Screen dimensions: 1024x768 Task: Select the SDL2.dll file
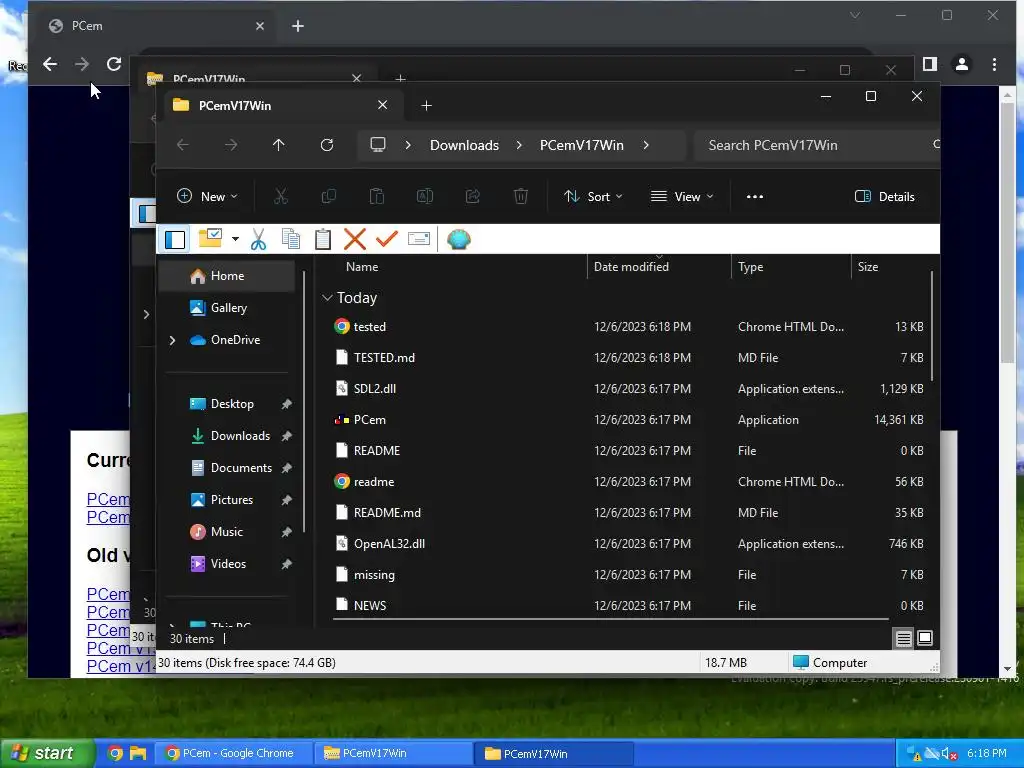click(x=630, y=389)
